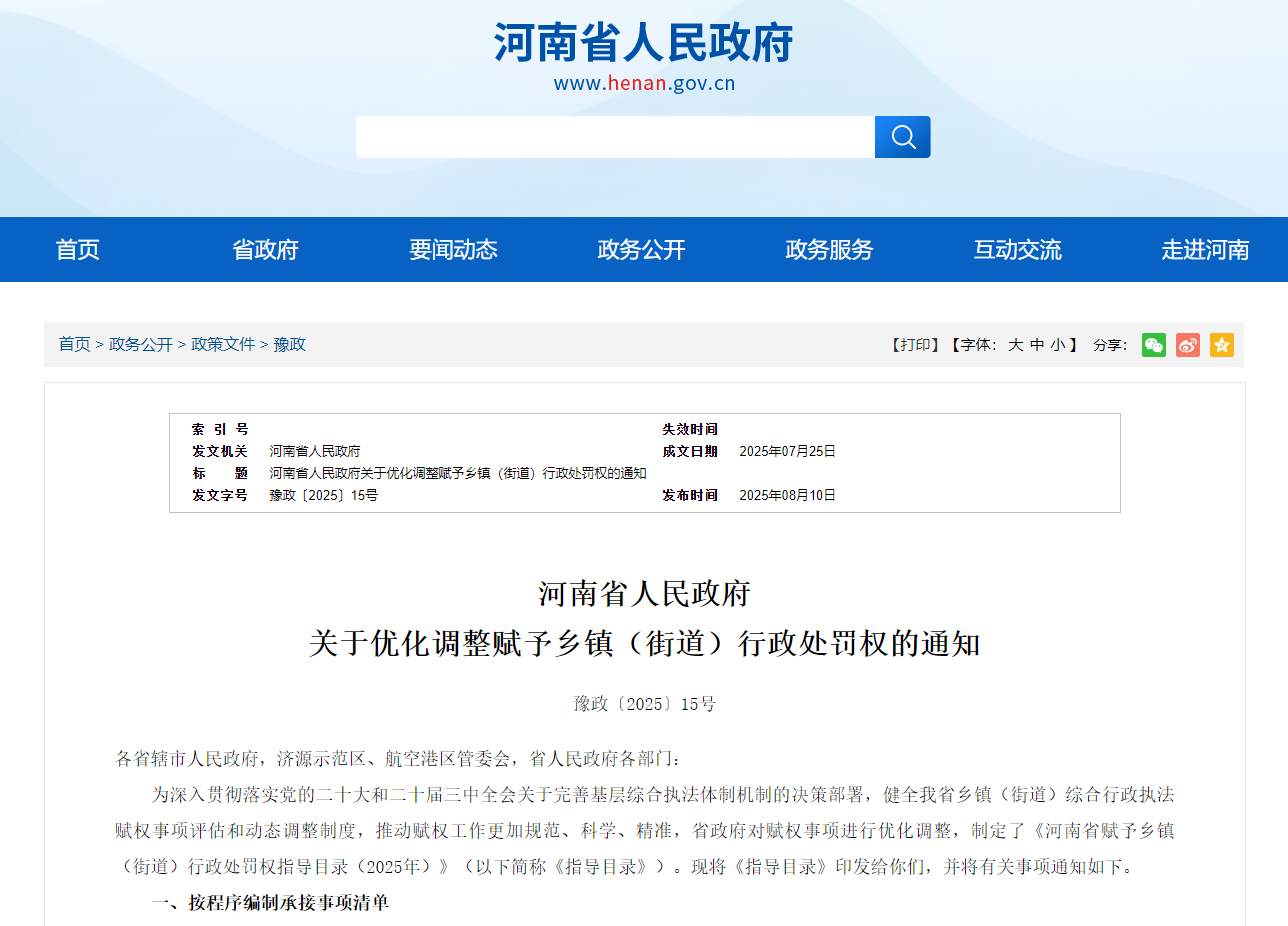Go to 豫政 in the breadcrumb
1288x926 pixels.
(x=290, y=344)
